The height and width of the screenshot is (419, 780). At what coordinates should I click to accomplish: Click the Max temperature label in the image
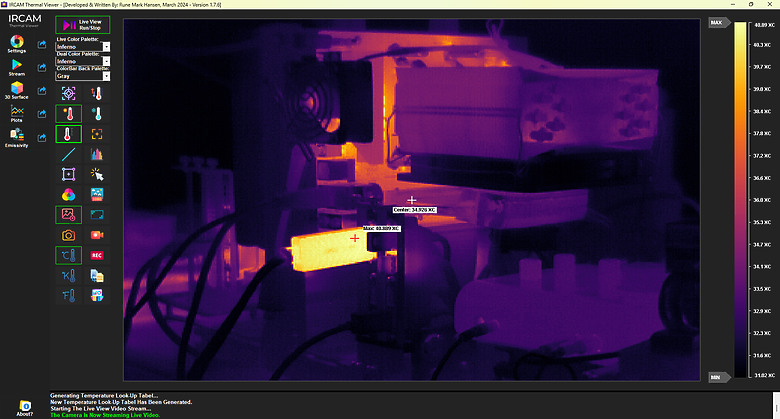point(381,228)
